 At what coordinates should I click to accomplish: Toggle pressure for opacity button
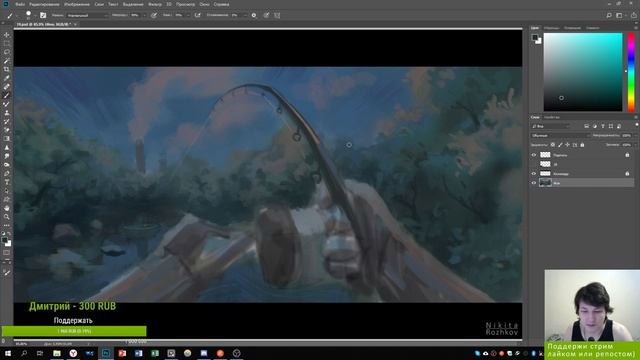click(154, 15)
